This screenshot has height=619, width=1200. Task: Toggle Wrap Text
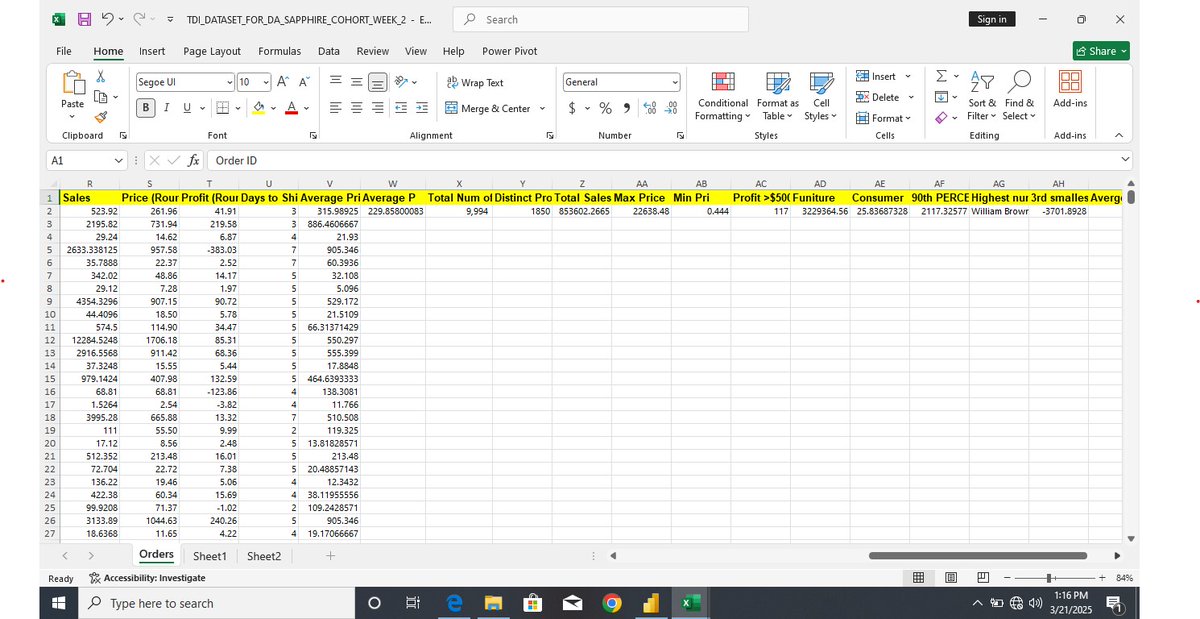pyautogui.click(x=473, y=83)
